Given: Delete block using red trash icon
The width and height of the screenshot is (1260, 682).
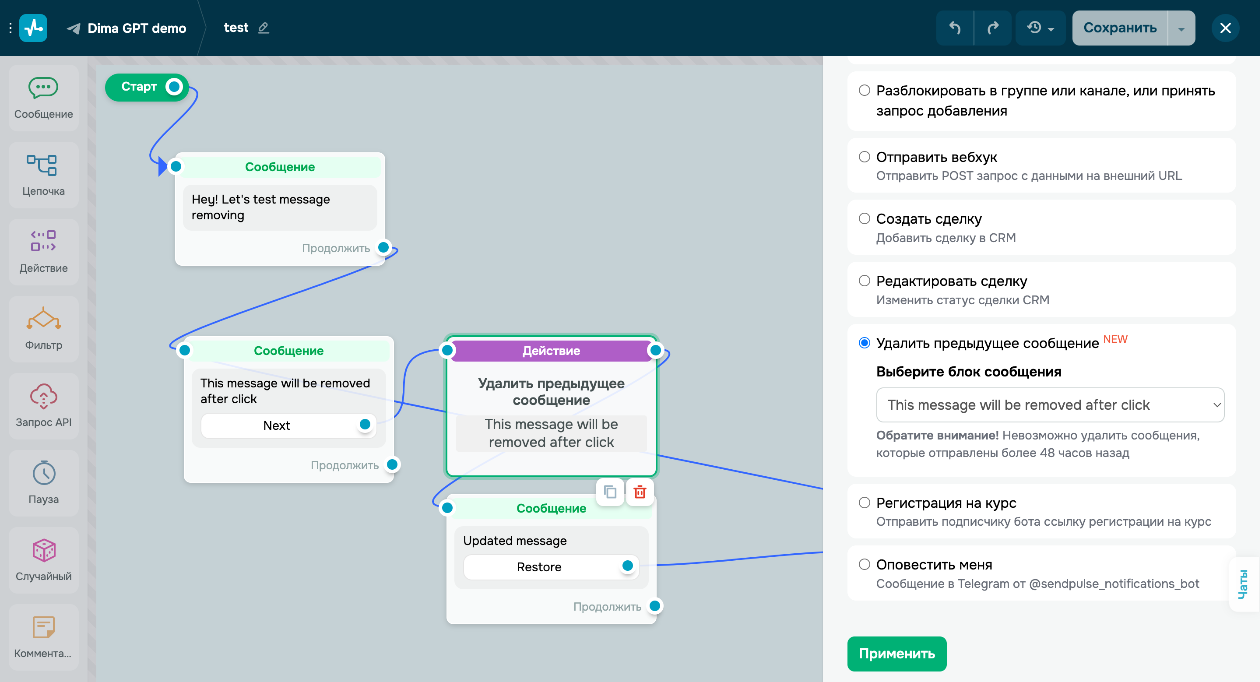Looking at the screenshot, I should (640, 492).
